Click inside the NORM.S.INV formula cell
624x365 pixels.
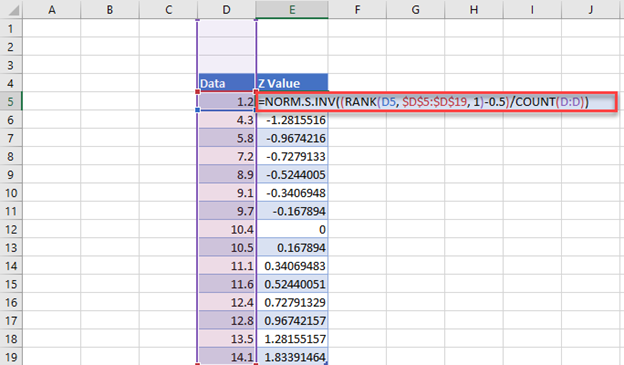point(437,102)
